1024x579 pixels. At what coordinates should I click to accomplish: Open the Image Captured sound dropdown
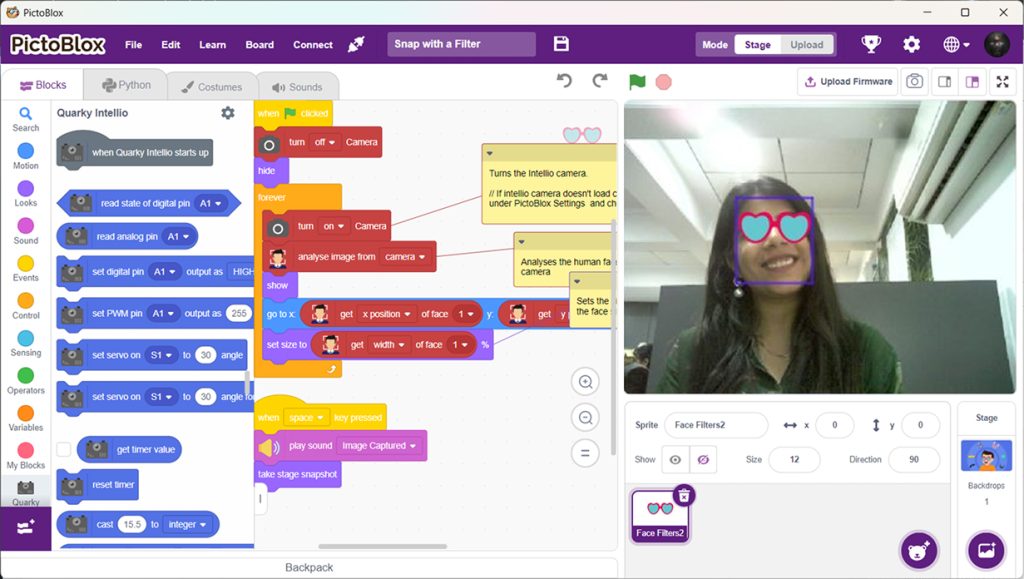377,445
